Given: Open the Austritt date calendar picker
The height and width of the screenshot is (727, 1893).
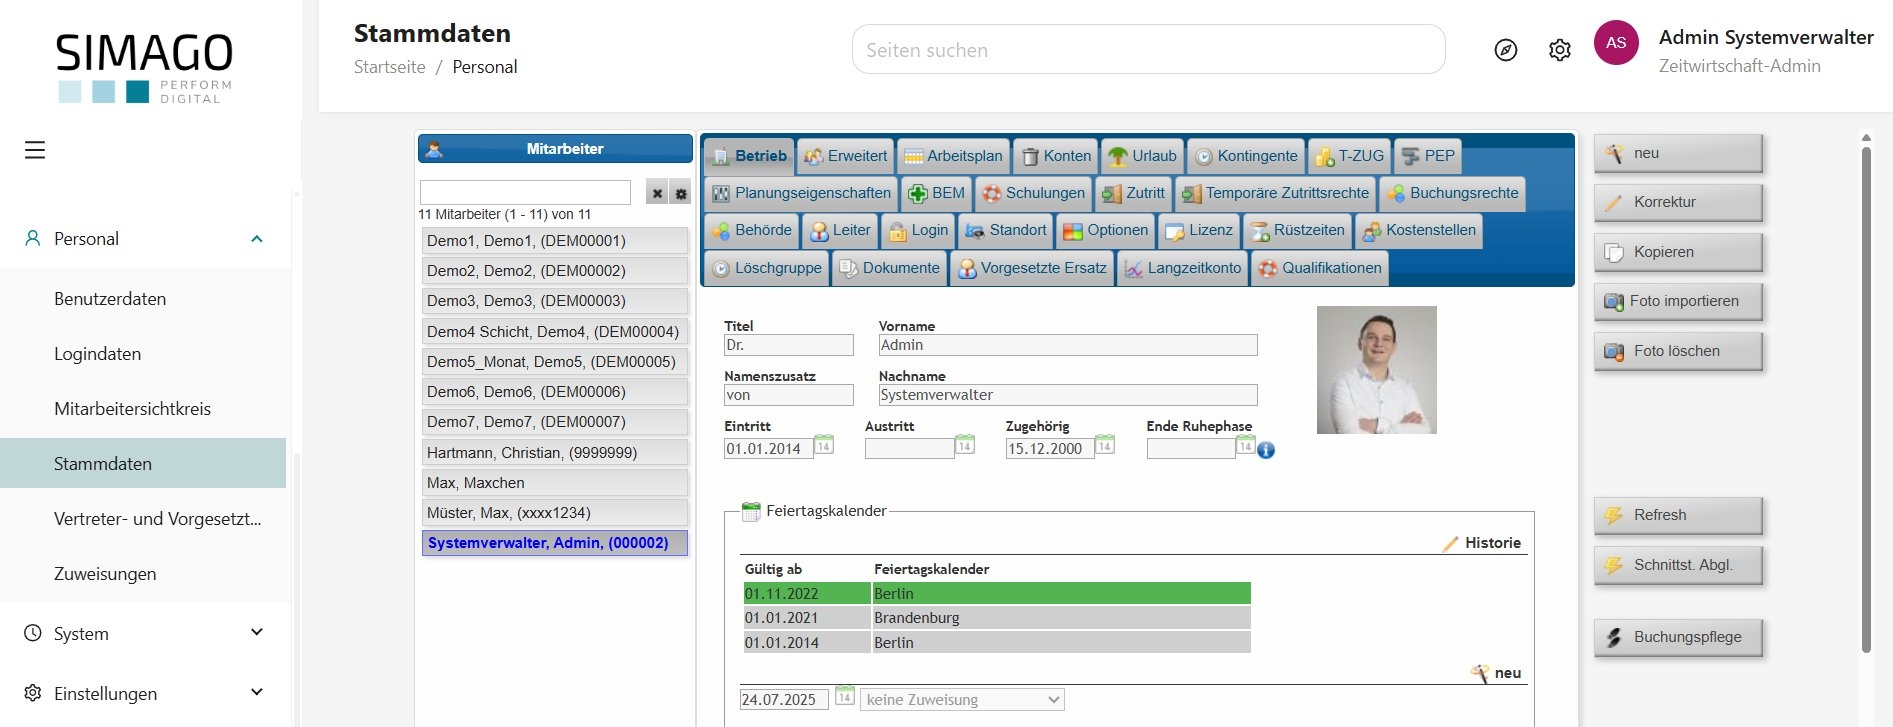Looking at the screenshot, I should [x=965, y=445].
